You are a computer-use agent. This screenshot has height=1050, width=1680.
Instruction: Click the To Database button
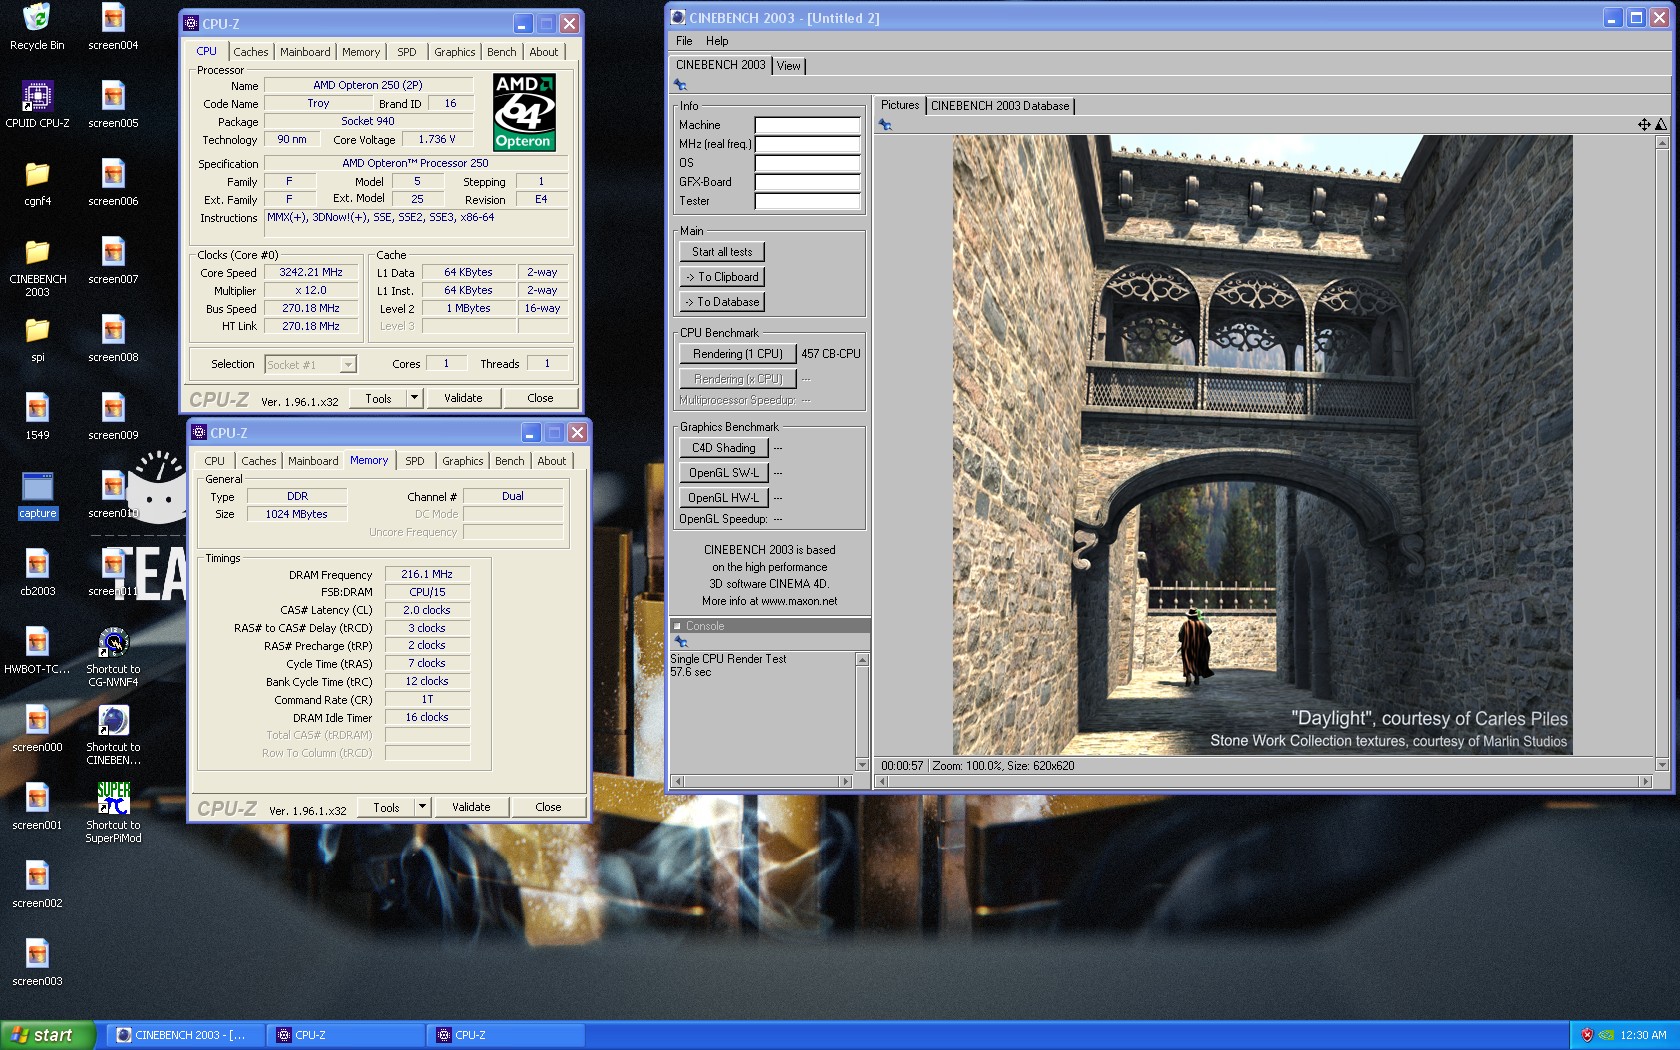(722, 302)
